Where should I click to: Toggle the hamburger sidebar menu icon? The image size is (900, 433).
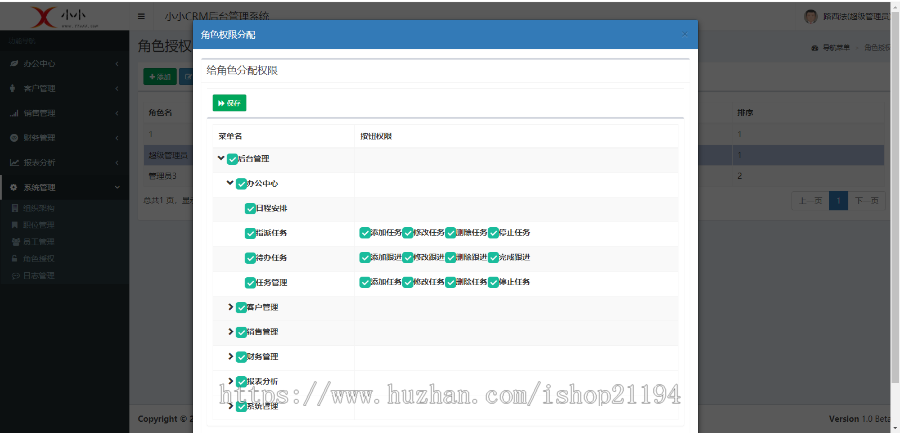click(141, 16)
